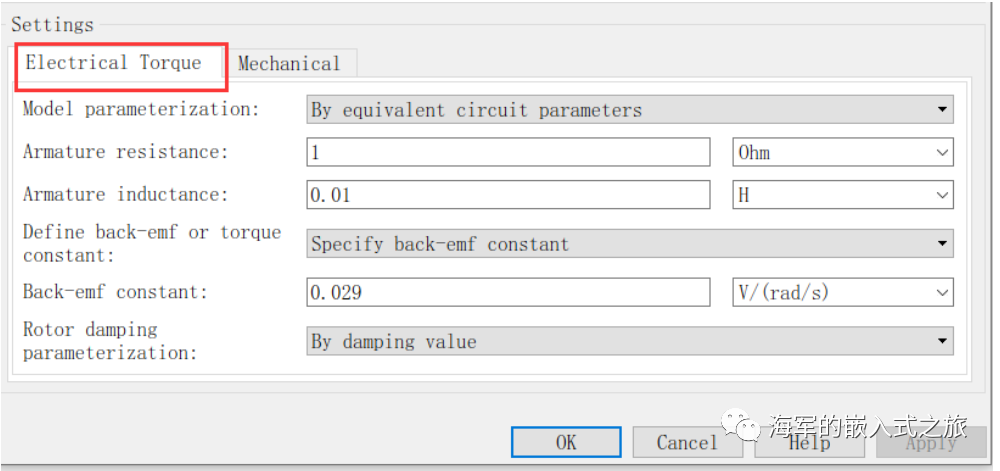This screenshot has height=471, width=1000.
Task: Open the Mechanical tab
Action: (x=289, y=64)
